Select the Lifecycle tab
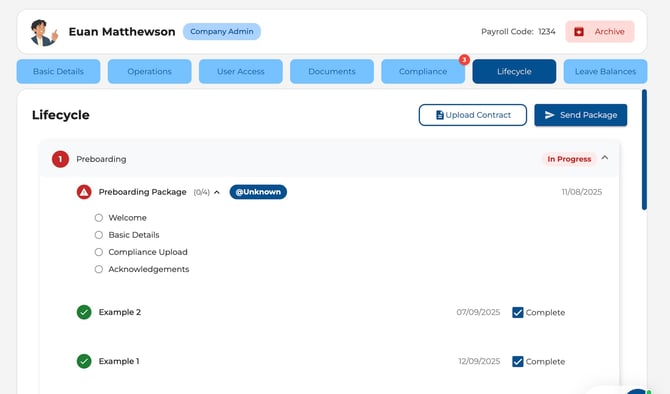 coord(514,71)
